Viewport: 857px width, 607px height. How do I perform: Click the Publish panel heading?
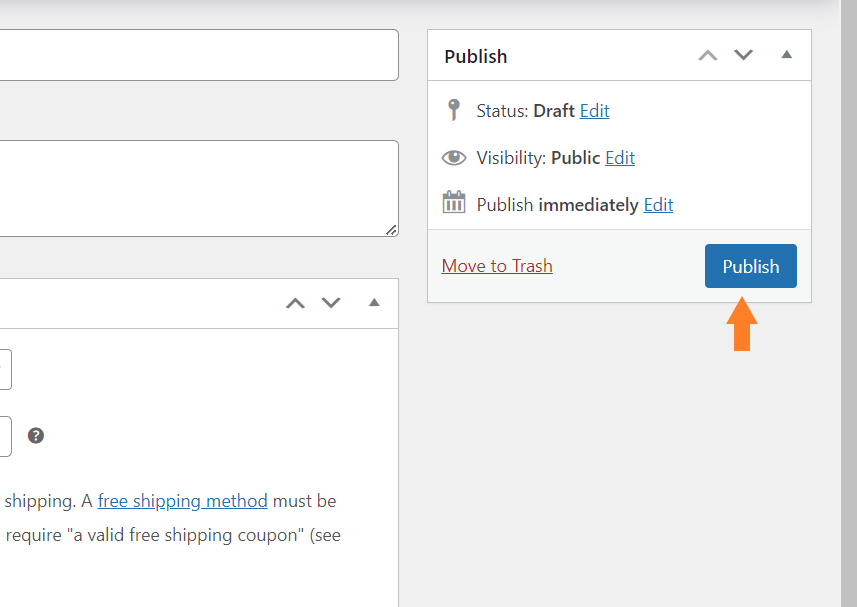[x=476, y=56]
